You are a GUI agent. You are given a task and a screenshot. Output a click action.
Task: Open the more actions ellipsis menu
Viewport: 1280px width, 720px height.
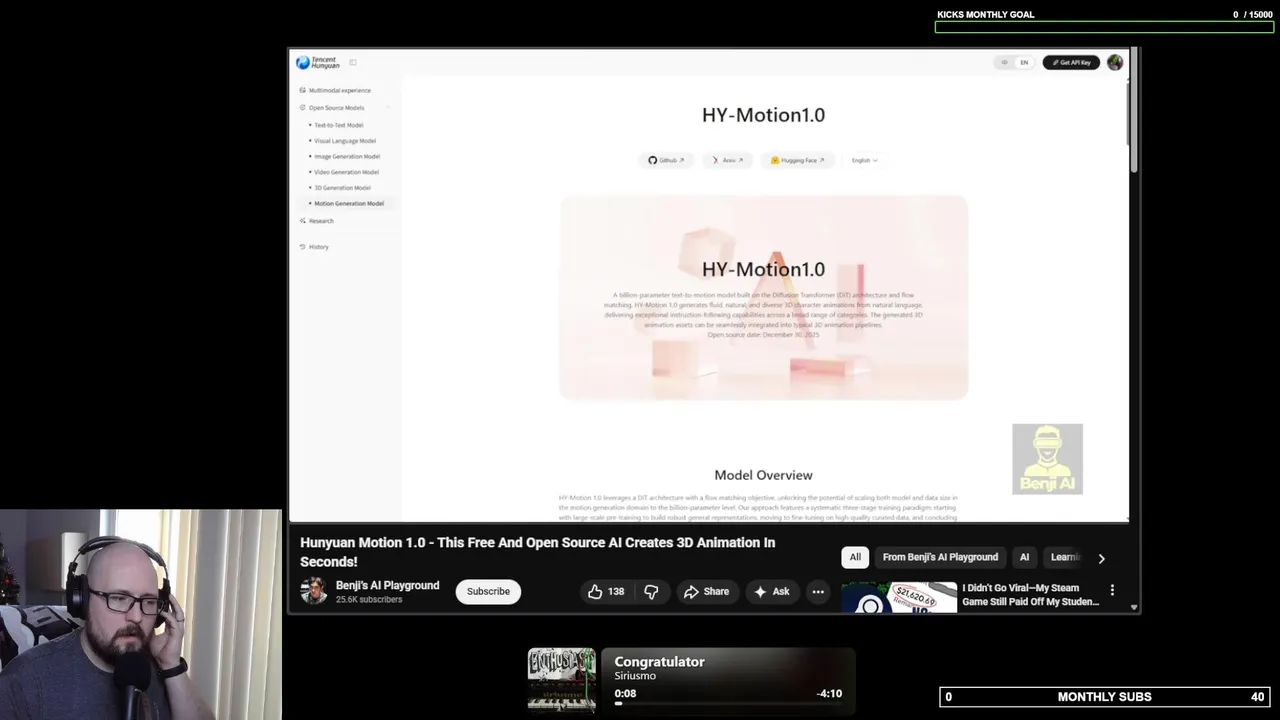[818, 591]
